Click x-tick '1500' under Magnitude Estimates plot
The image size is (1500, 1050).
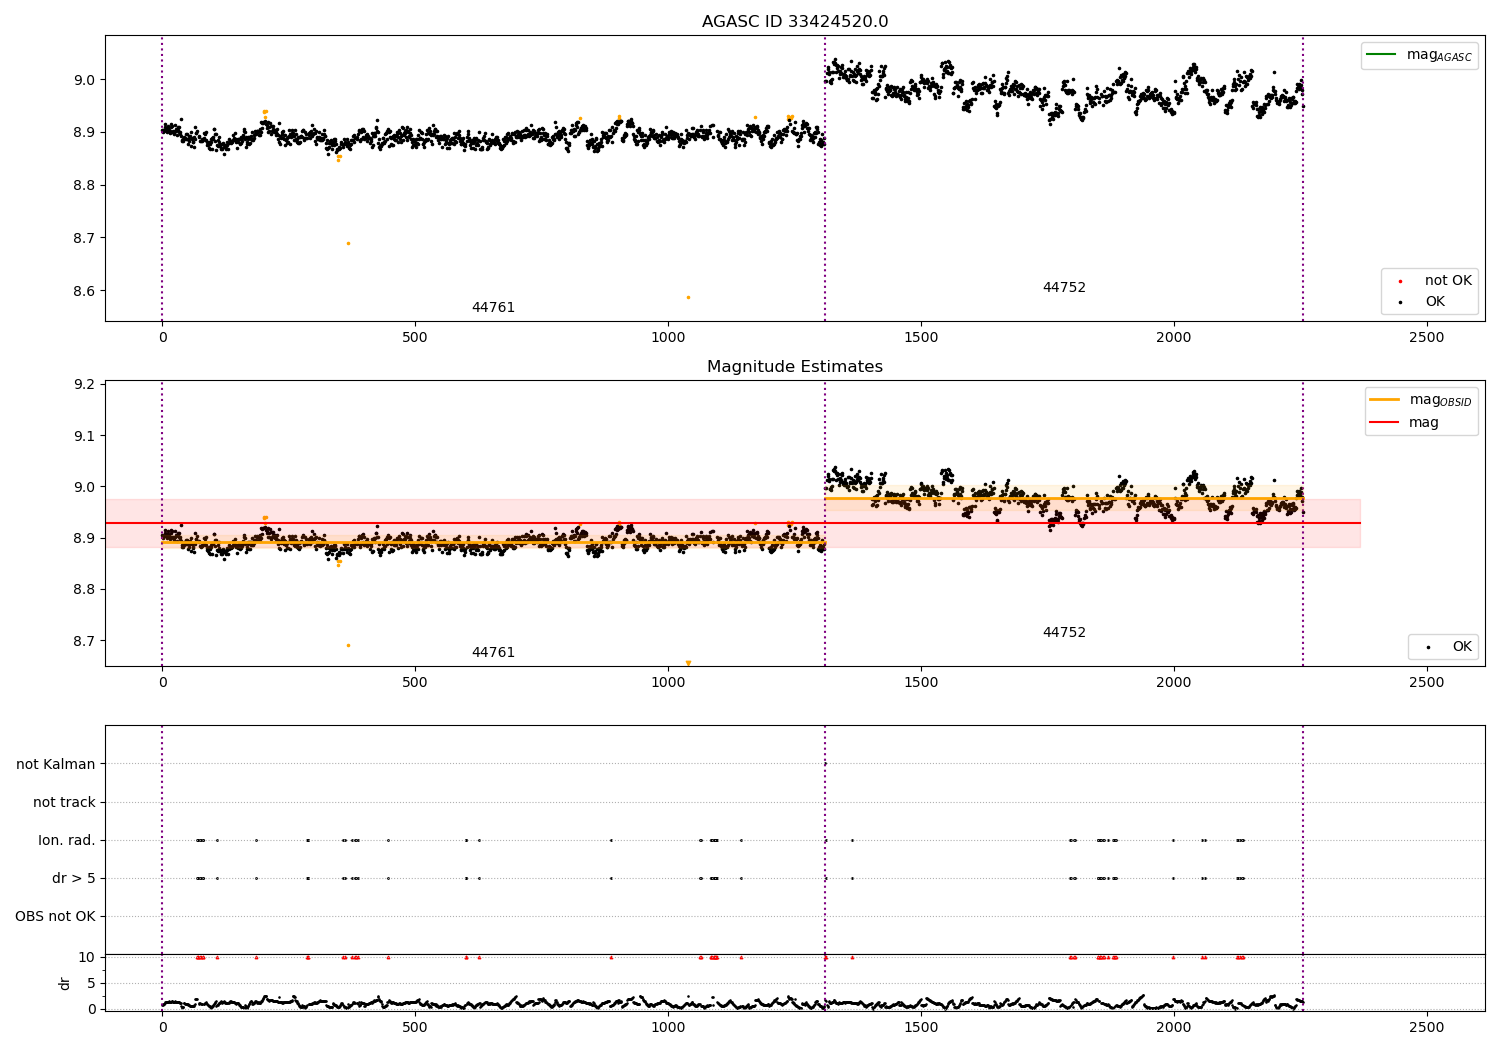[x=921, y=683]
